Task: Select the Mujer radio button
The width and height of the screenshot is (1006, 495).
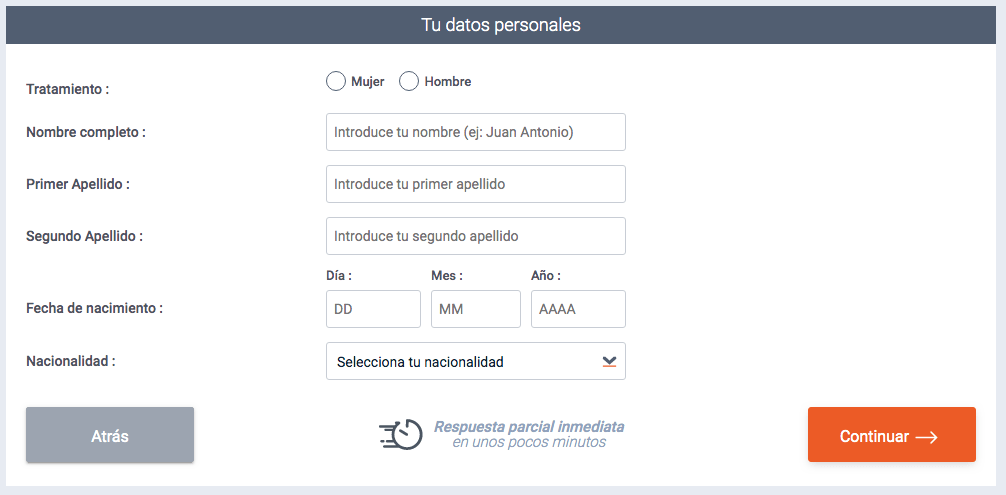Action: pos(336,81)
